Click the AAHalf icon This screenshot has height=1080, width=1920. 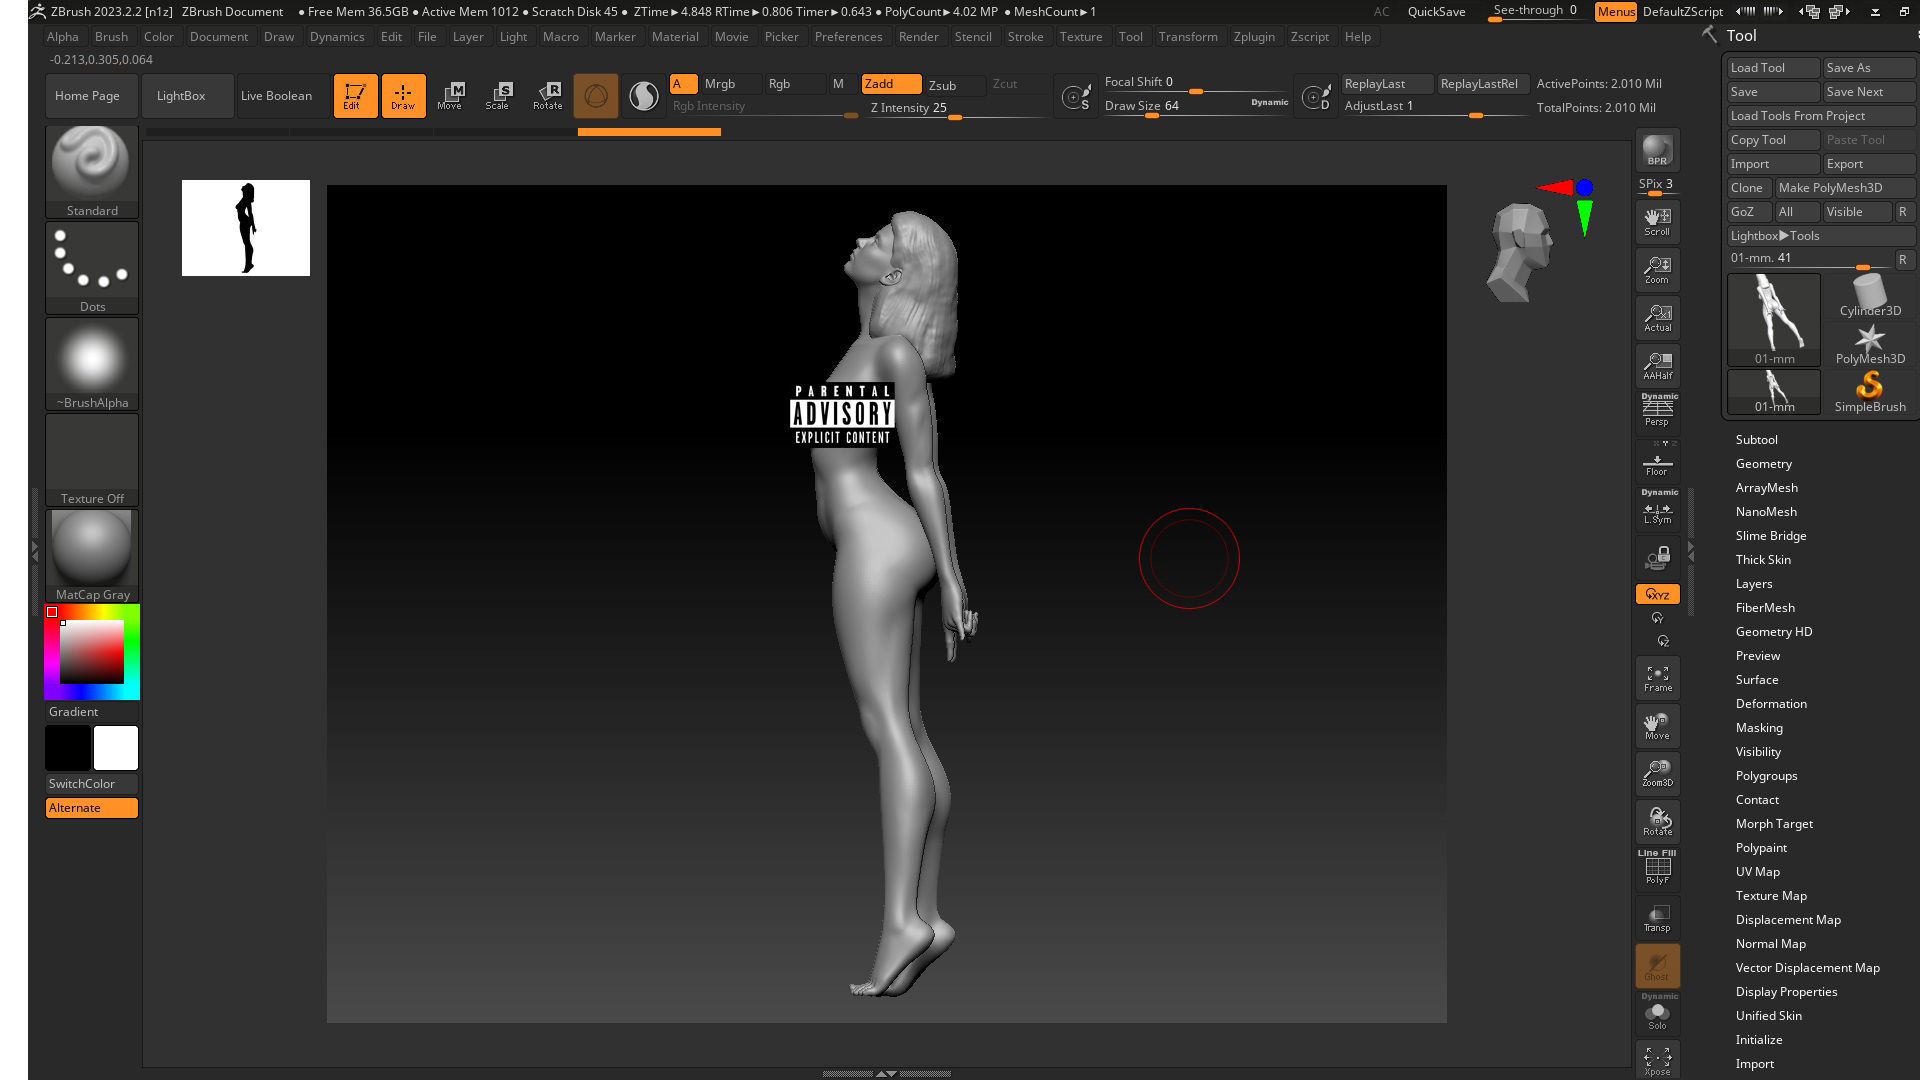click(1657, 366)
